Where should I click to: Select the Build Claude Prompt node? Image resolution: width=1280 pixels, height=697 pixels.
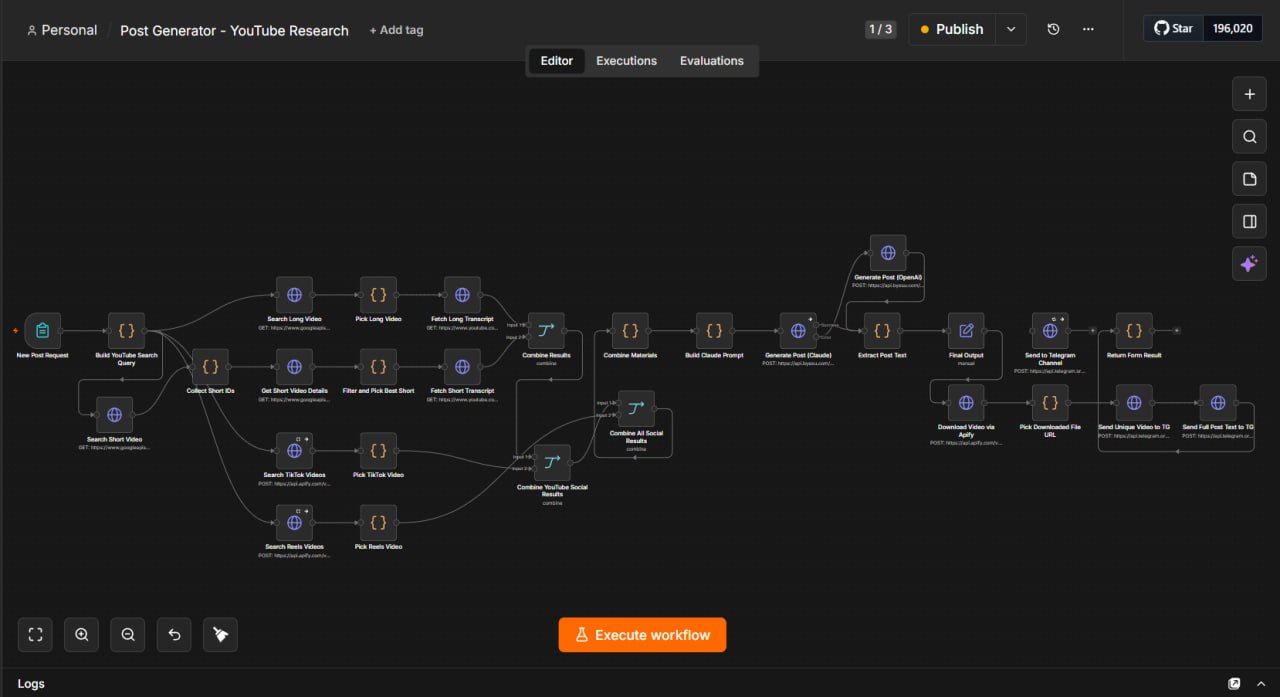click(x=714, y=331)
